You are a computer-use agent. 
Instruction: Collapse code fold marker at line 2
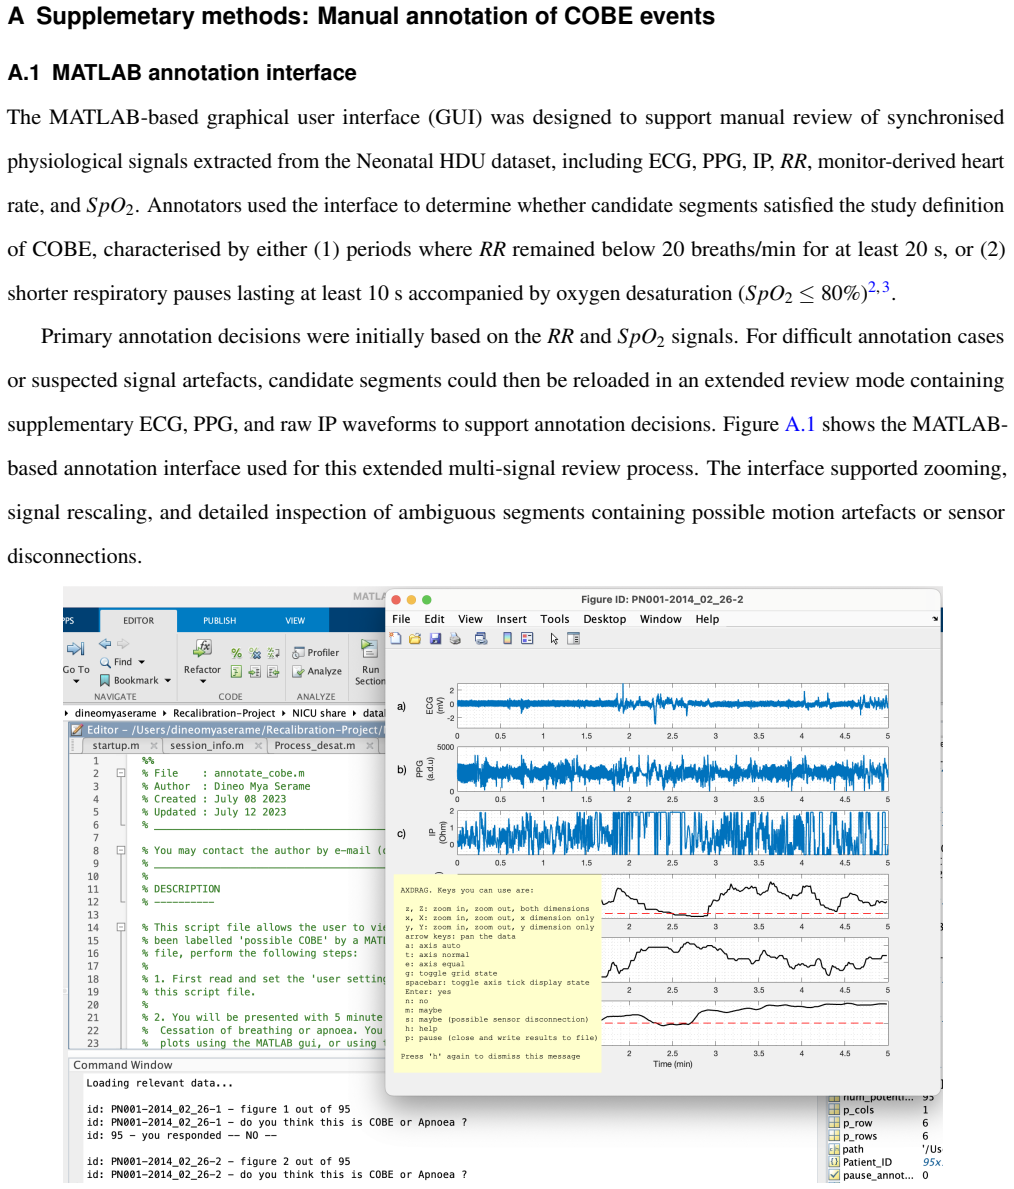(x=121, y=773)
